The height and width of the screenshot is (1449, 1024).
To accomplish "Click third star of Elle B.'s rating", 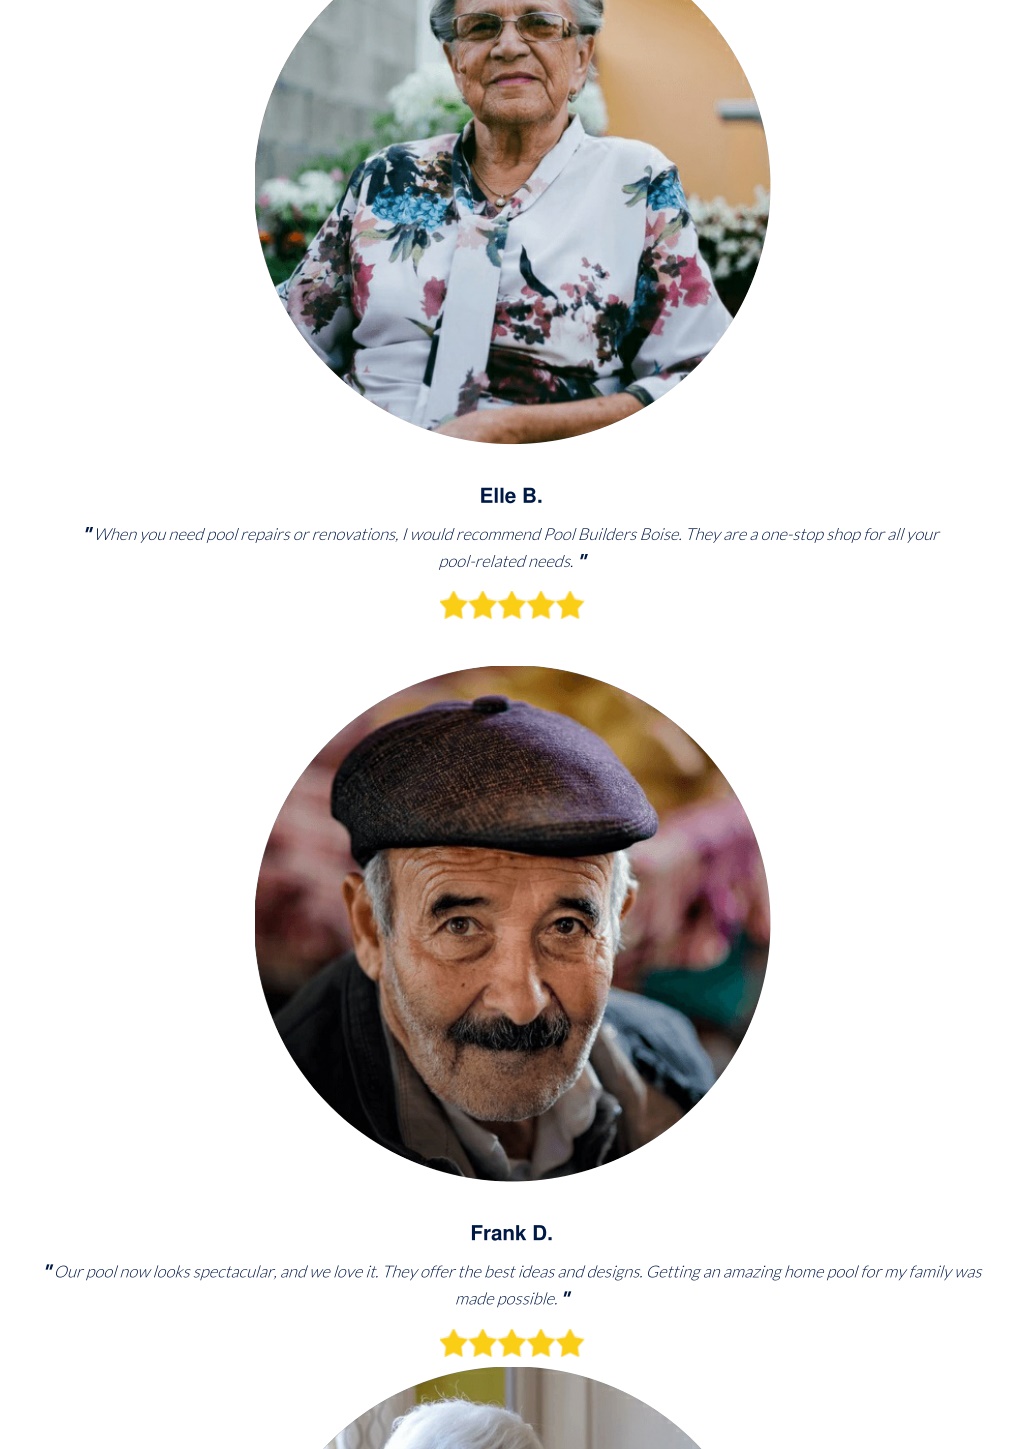I will (511, 605).
